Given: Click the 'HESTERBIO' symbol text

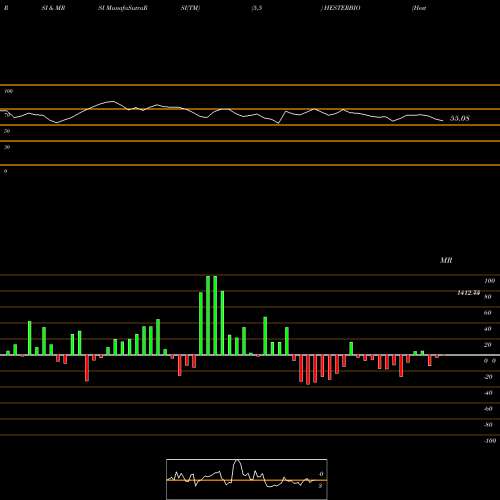Looking at the screenshot, I should click(341, 8).
